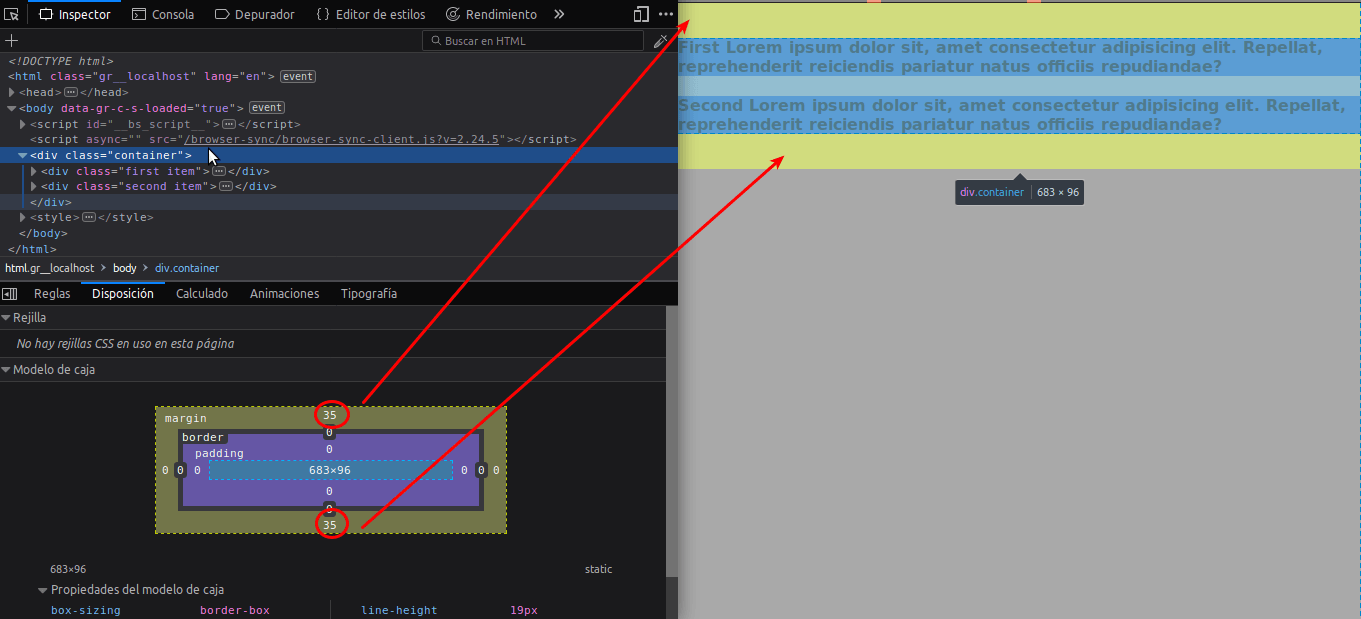Pick a color with the eyedropper icon

[660, 41]
